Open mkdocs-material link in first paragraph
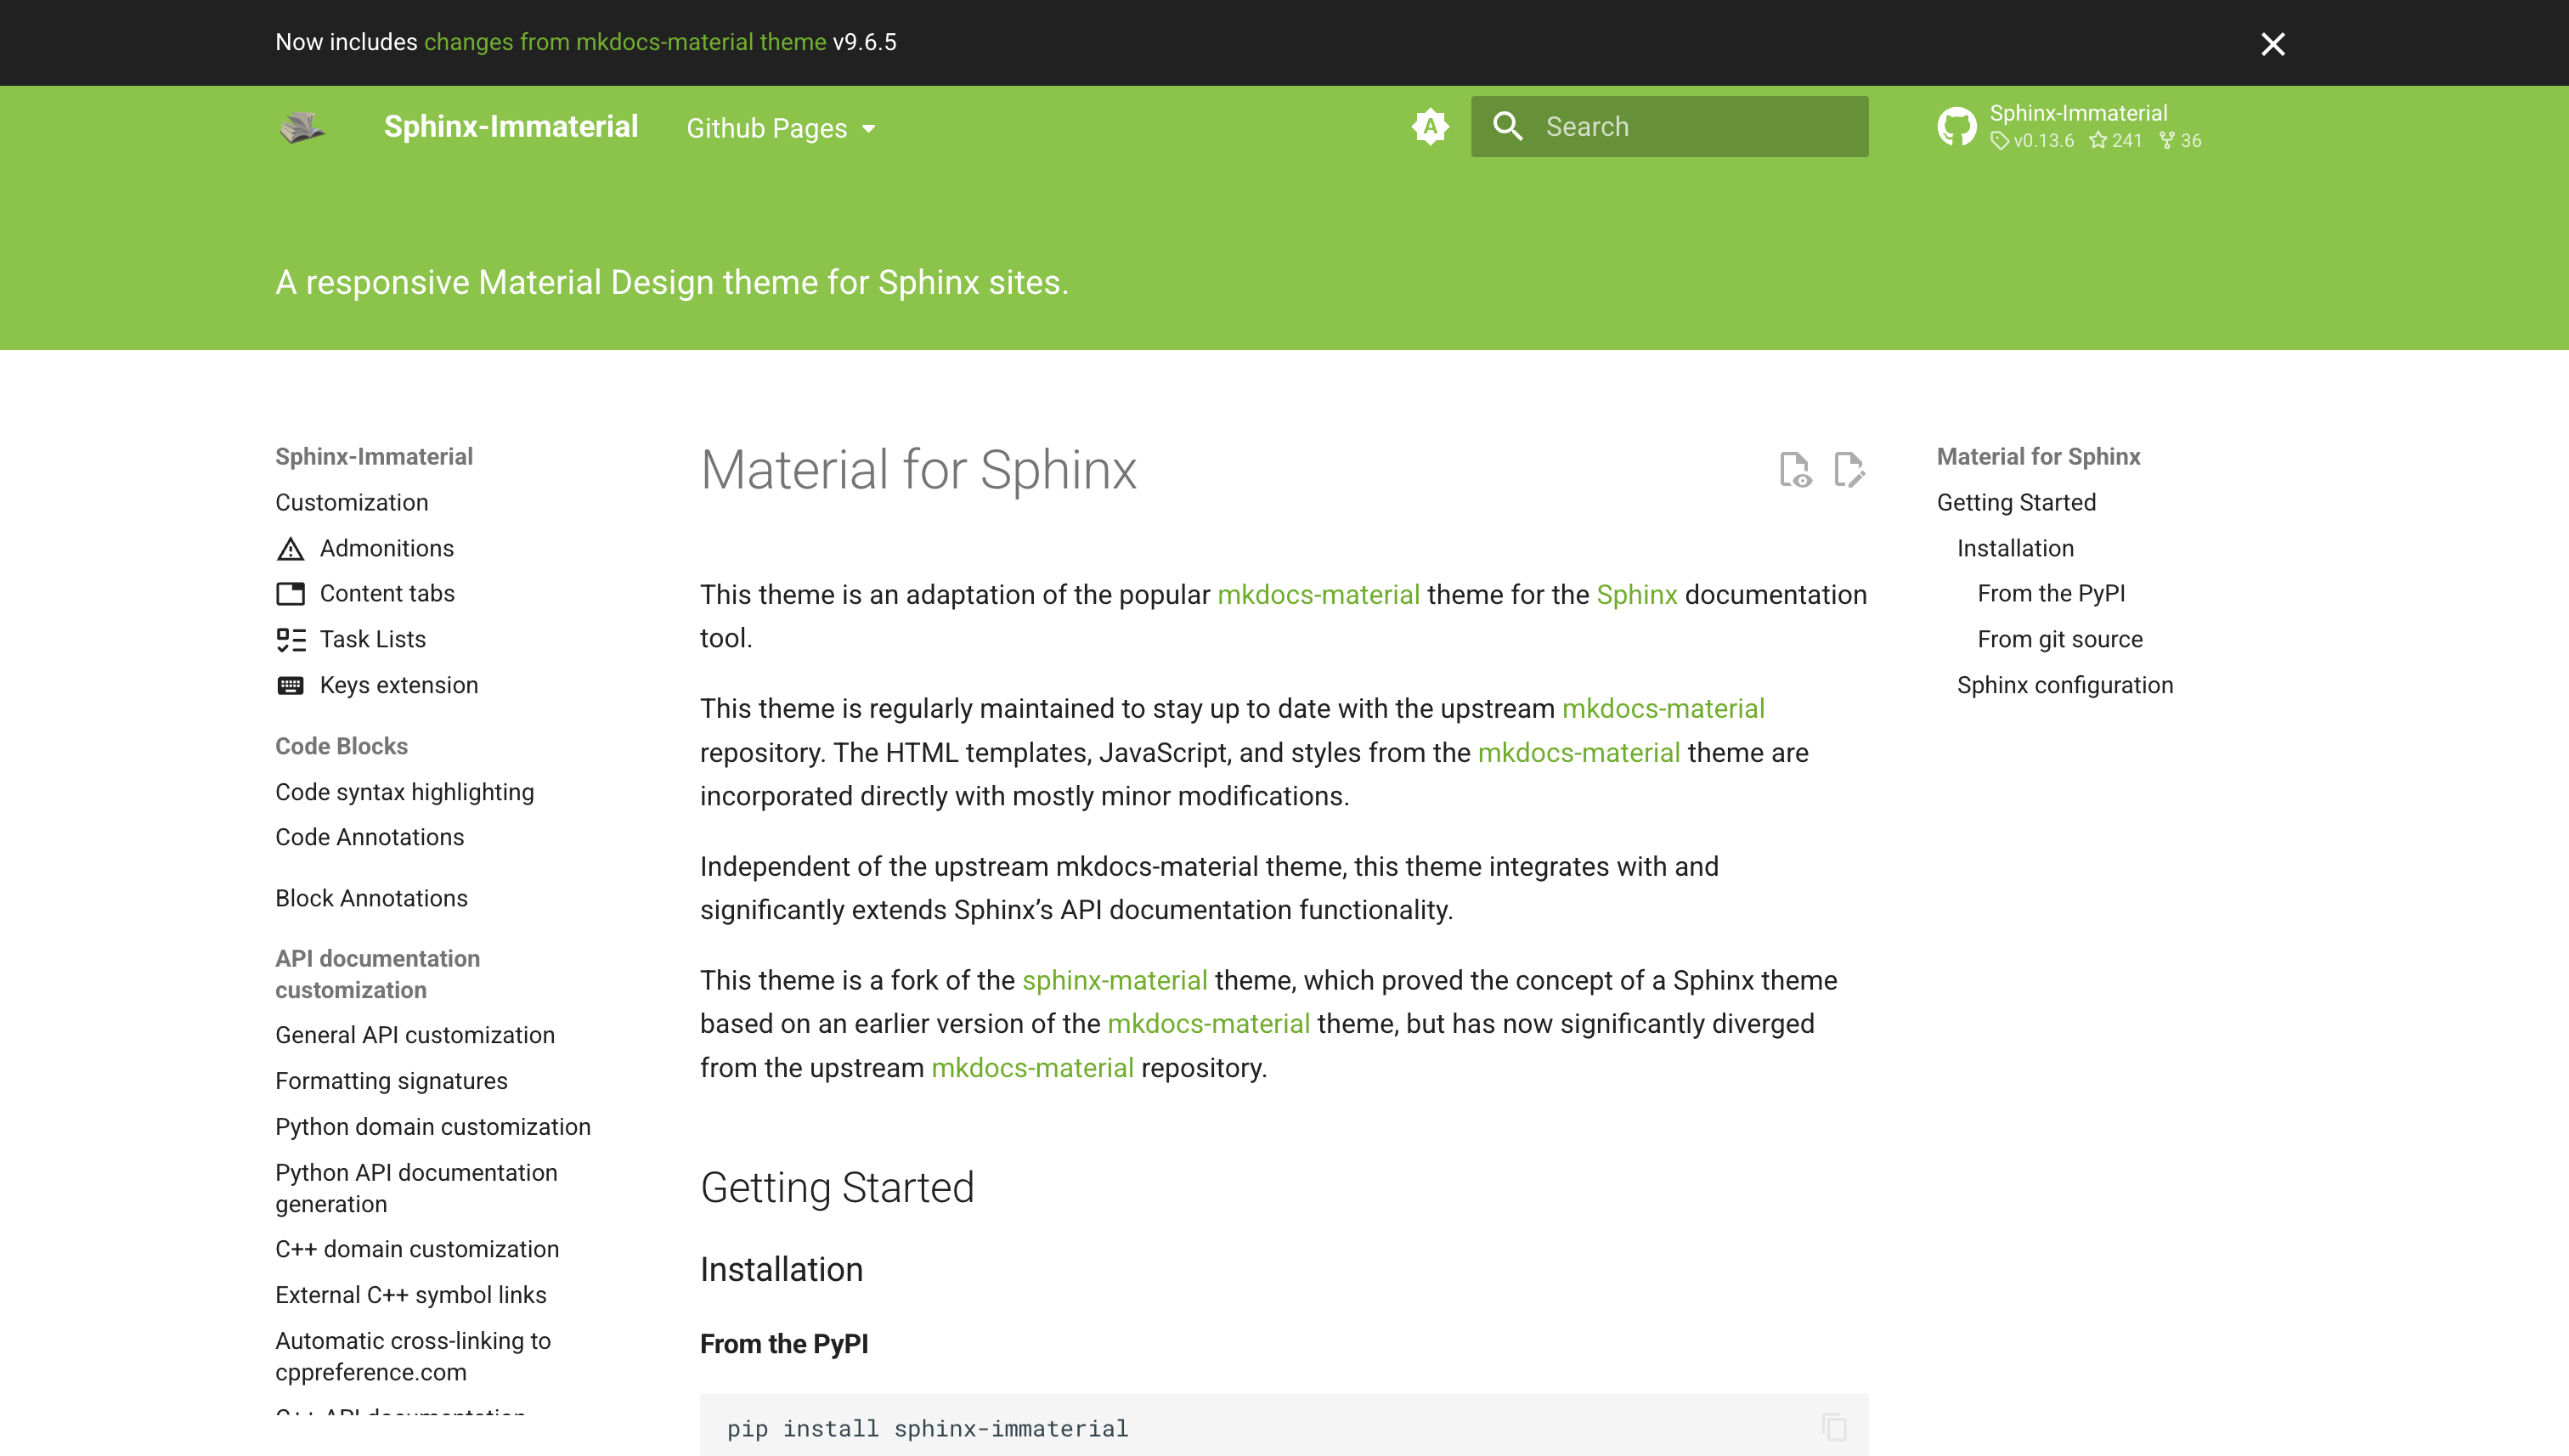 [x=1318, y=594]
